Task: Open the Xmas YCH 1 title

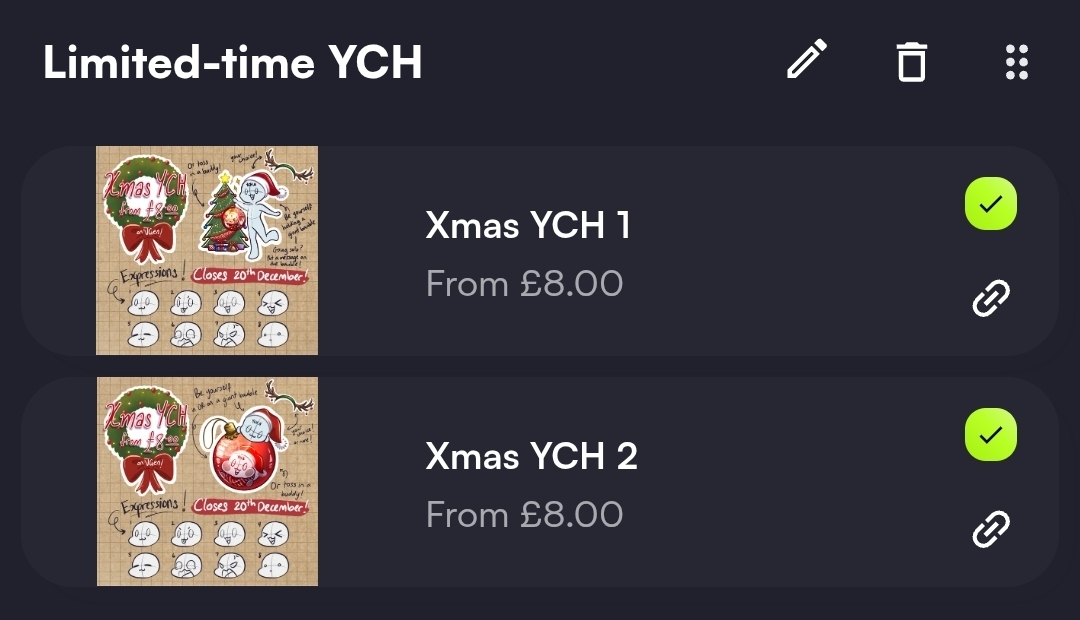Action: pos(528,225)
